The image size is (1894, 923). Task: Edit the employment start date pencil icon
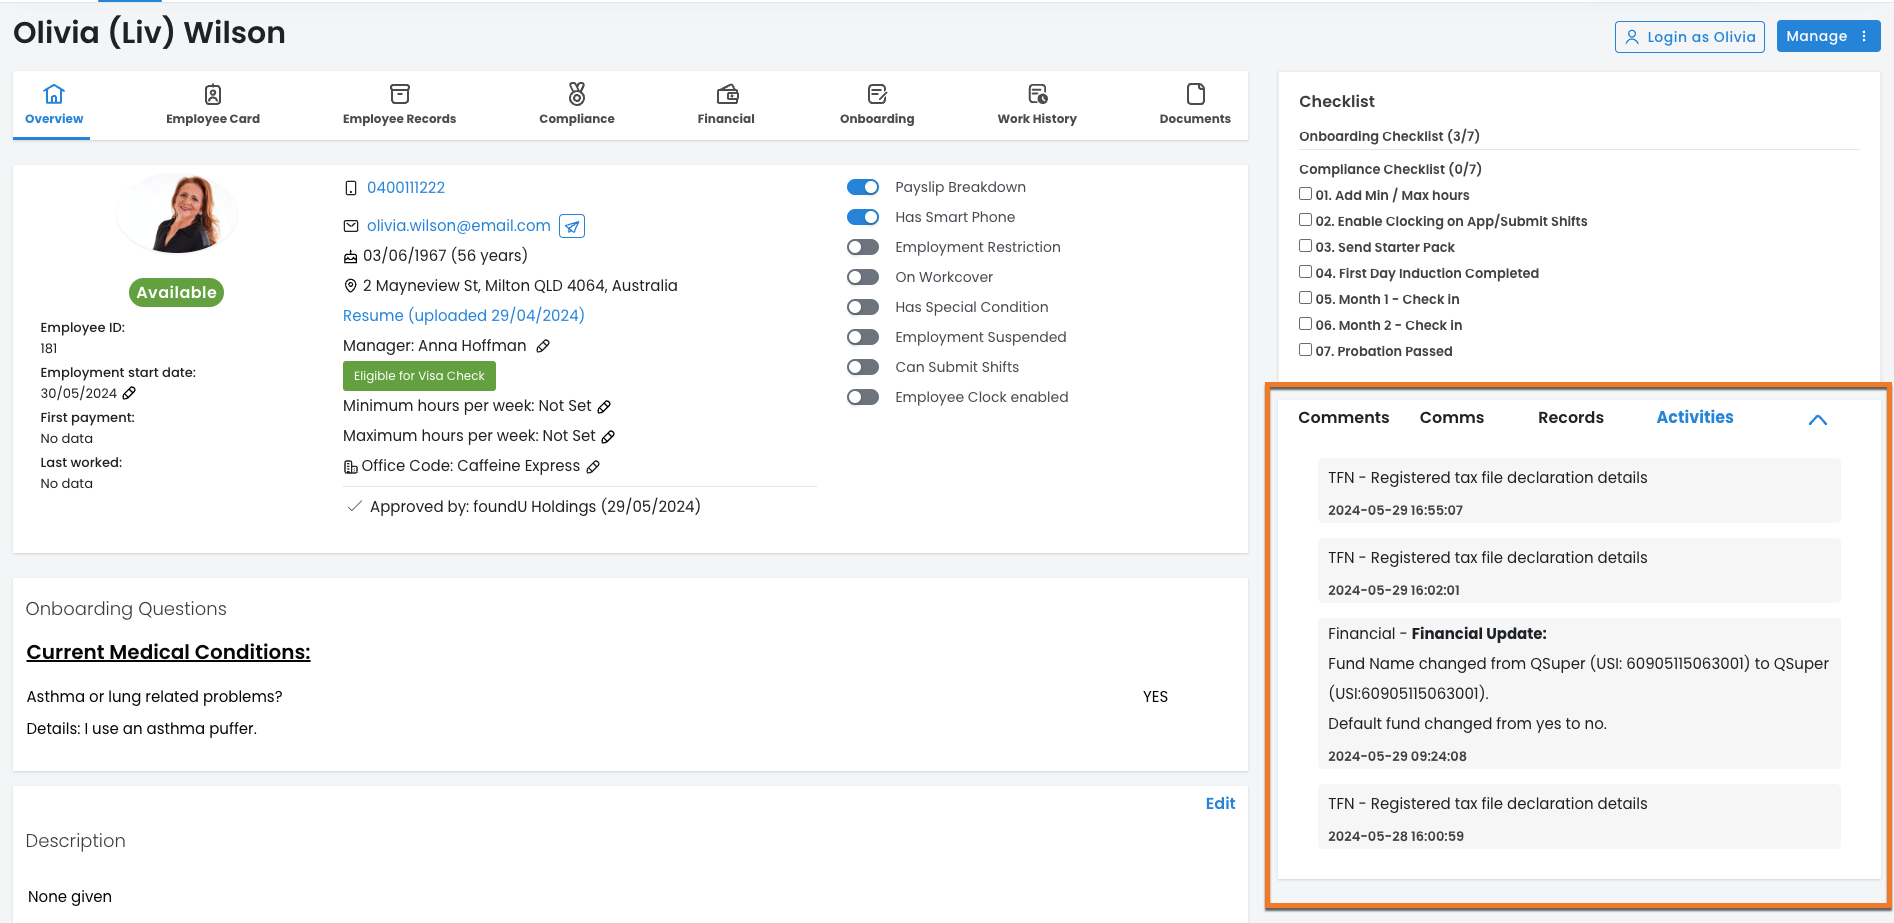coord(129,393)
